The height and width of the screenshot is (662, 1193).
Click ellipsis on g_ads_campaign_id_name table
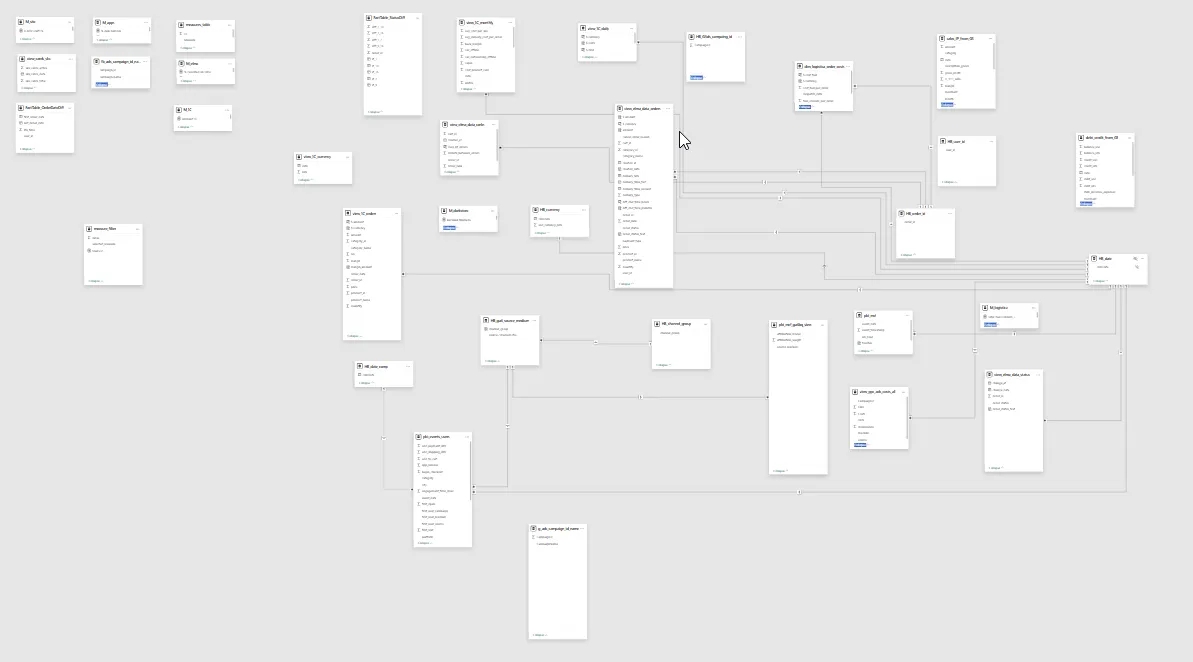pyautogui.click(x=582, y=528)
